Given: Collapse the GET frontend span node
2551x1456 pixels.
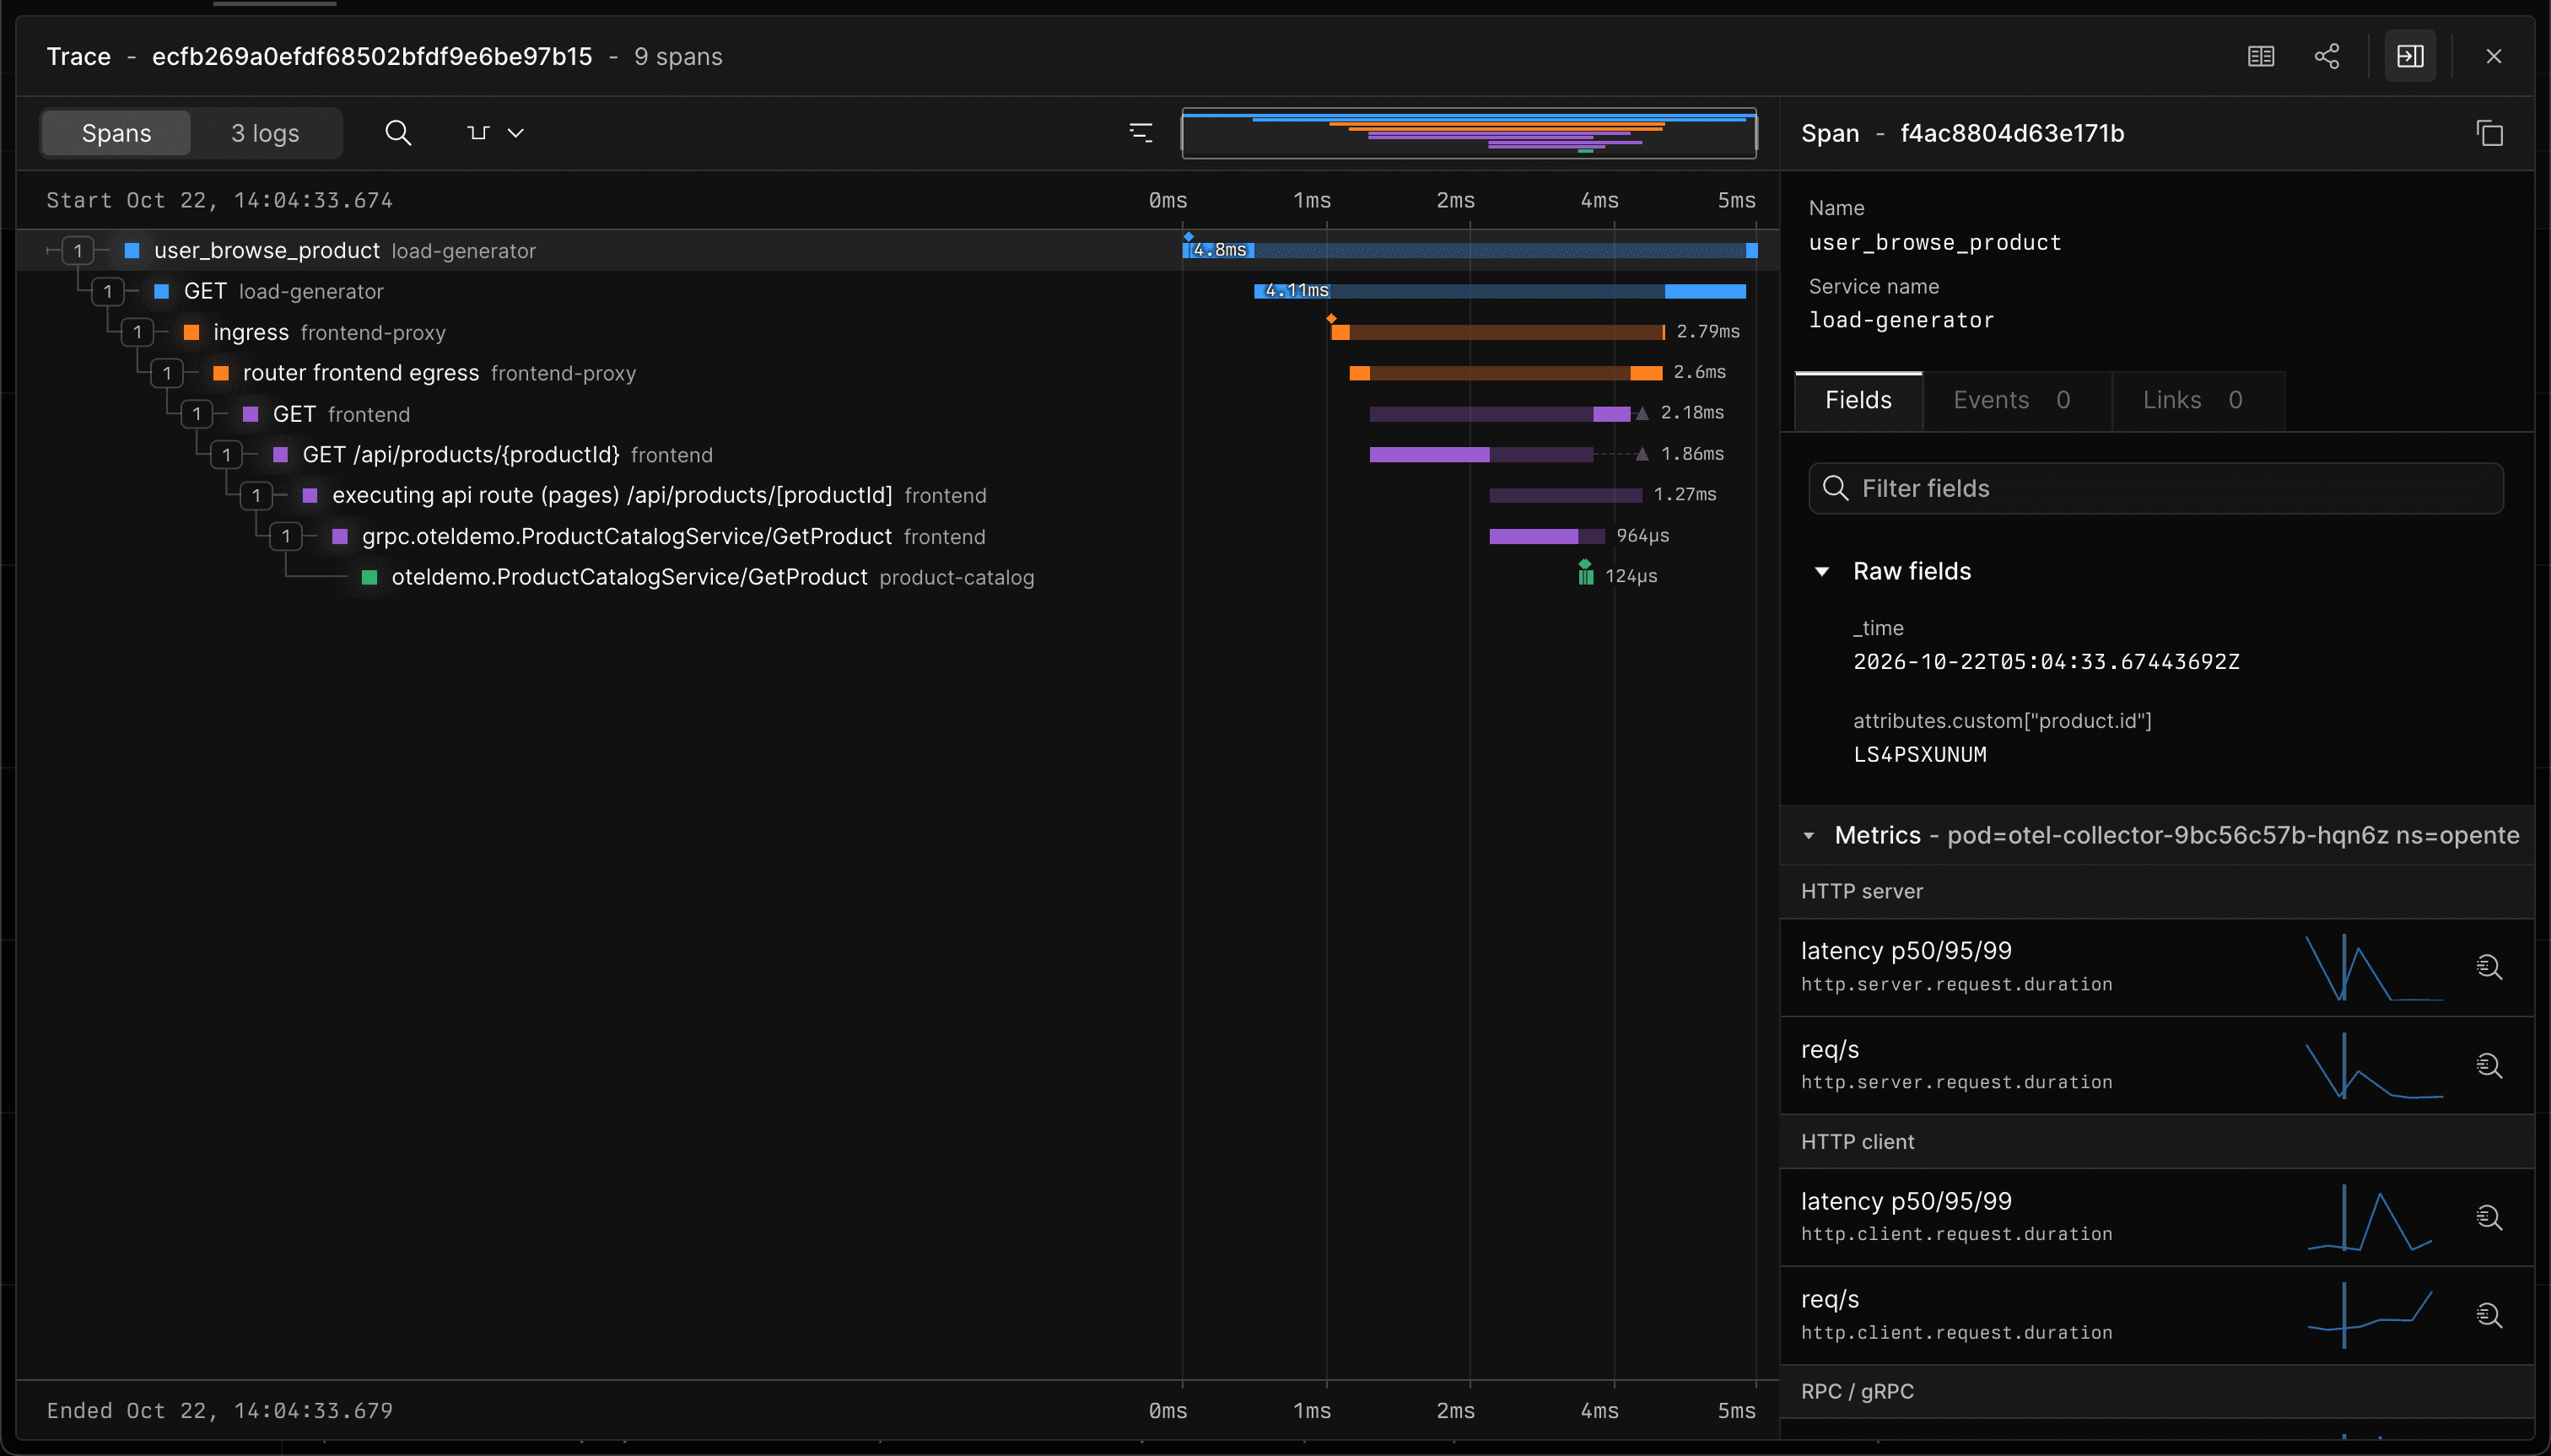Looking at the screenshot, I should coord(197,414).
